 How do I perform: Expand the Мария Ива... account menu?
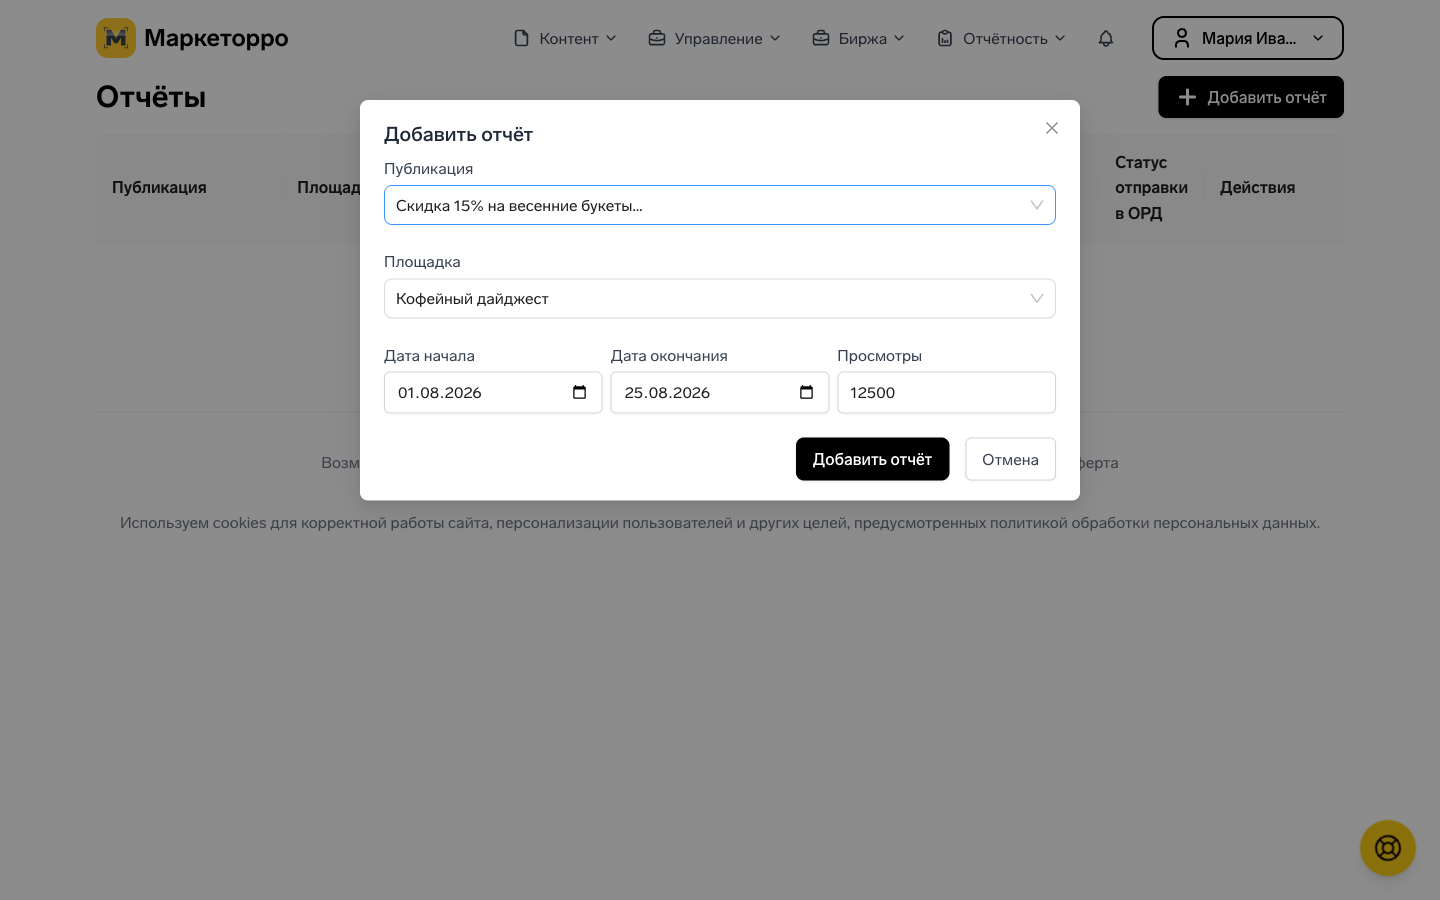1248,38
